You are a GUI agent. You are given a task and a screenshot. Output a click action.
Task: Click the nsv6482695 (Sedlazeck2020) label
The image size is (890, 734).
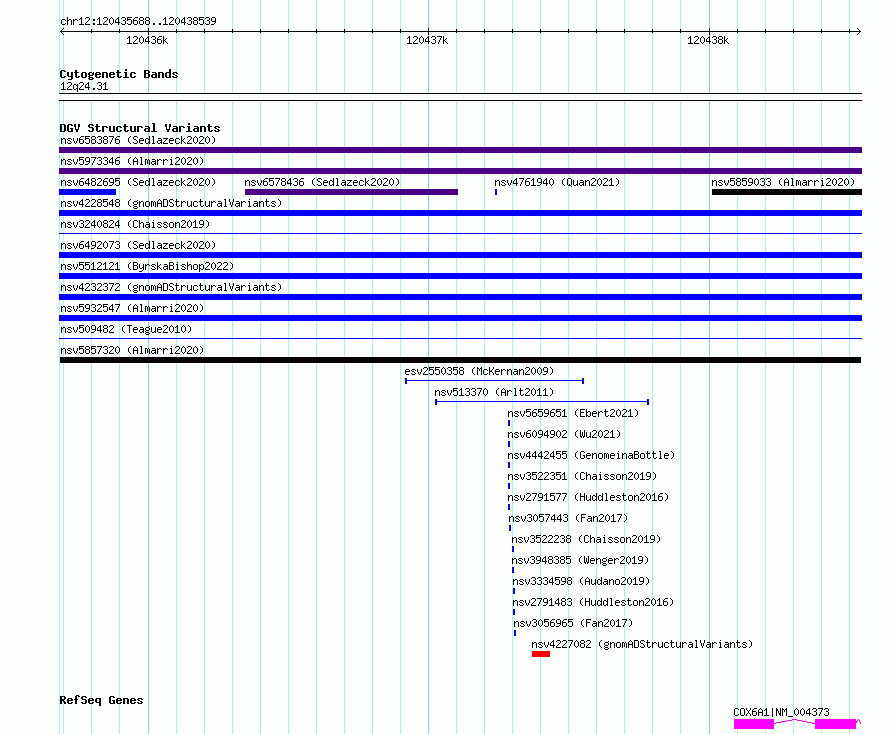click(x=138, y=182)
